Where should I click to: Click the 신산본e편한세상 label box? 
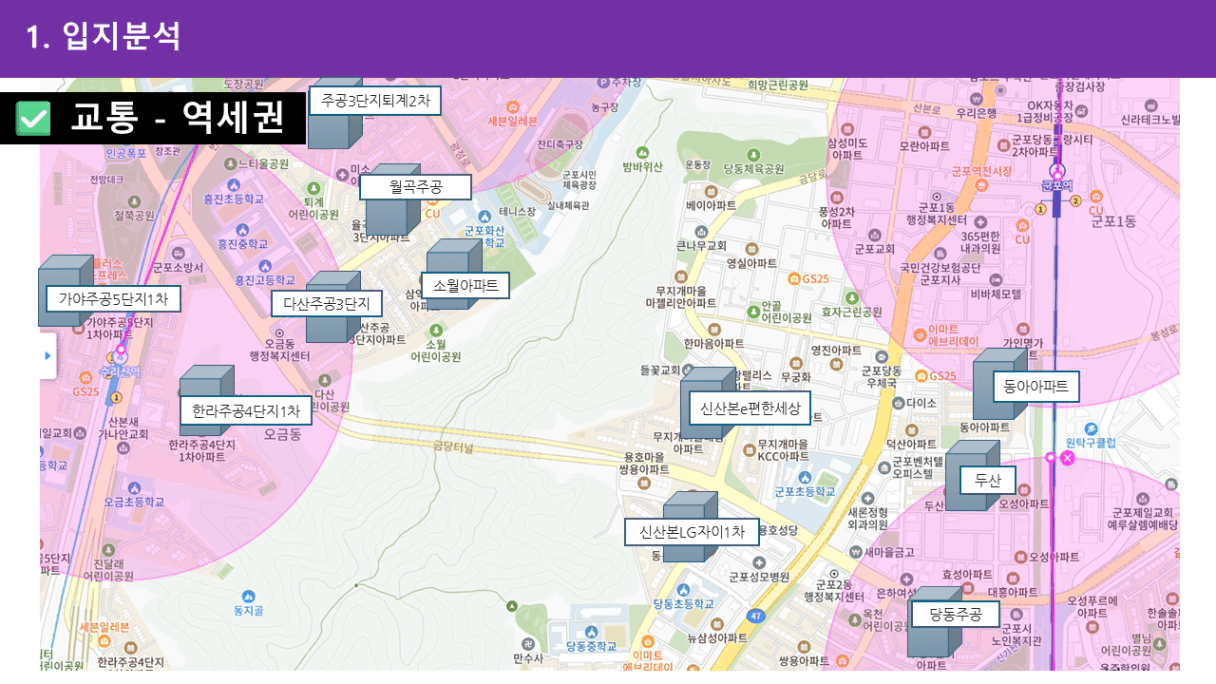pyautogui.click(x=749, y=408)
